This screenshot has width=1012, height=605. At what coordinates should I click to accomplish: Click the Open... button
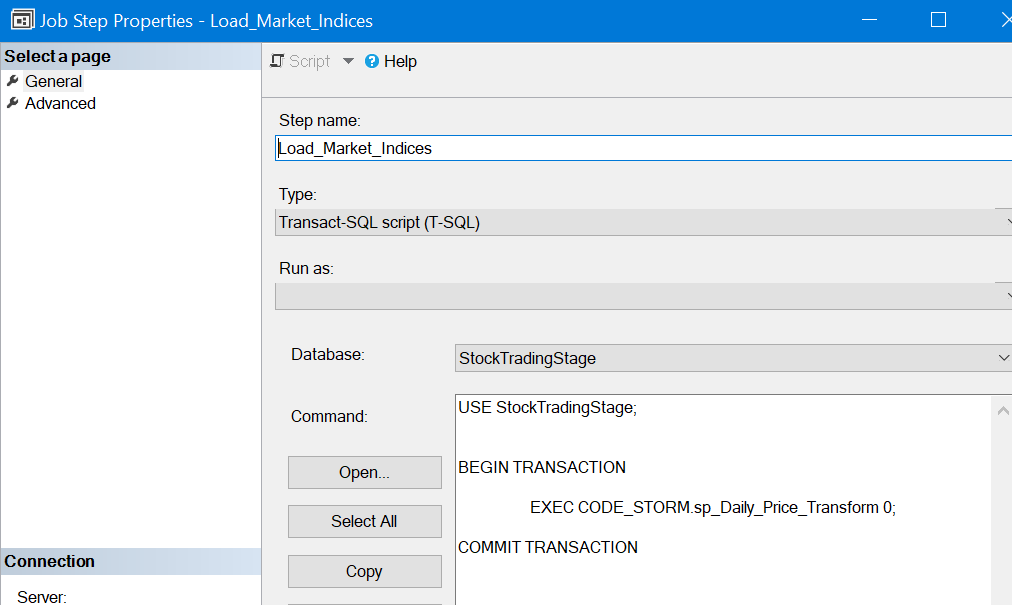[x=365, y=473]
